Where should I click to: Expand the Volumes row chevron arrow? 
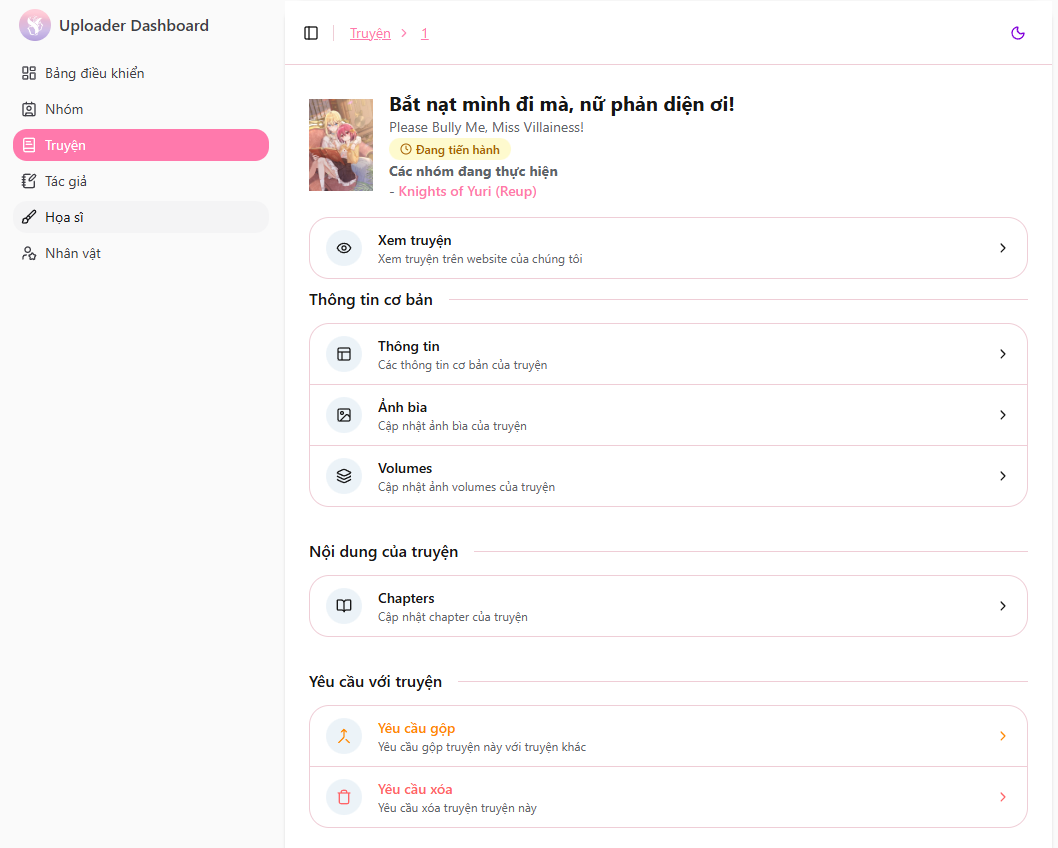pos(1003,476)
